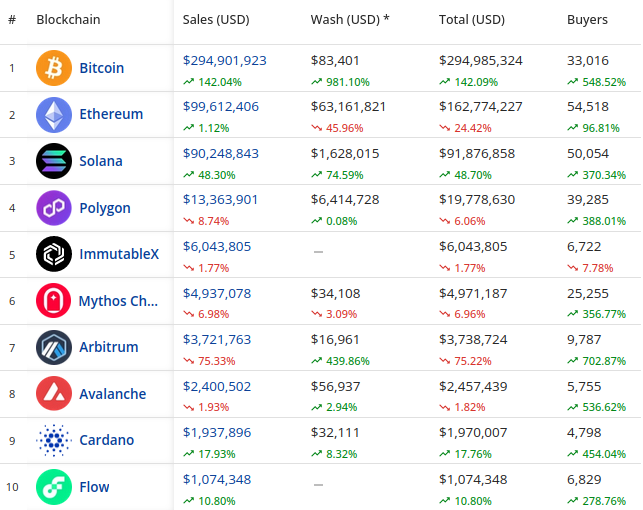Click the ImmutableX logo icon
Viewport: 643px width, 510px height.
click(54, 254)
